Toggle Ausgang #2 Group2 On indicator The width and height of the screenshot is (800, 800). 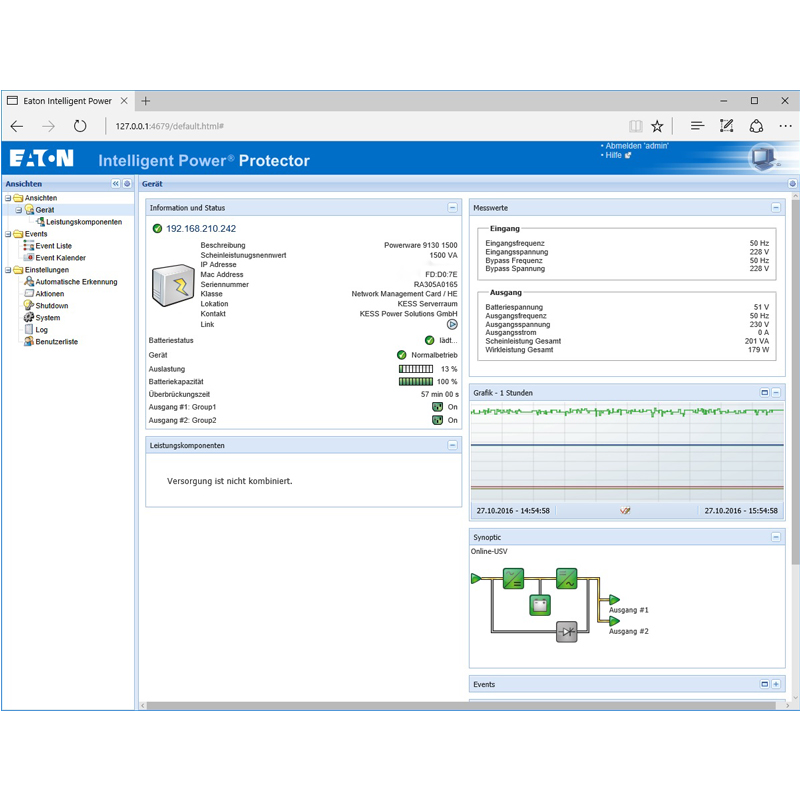coord(437,420)
